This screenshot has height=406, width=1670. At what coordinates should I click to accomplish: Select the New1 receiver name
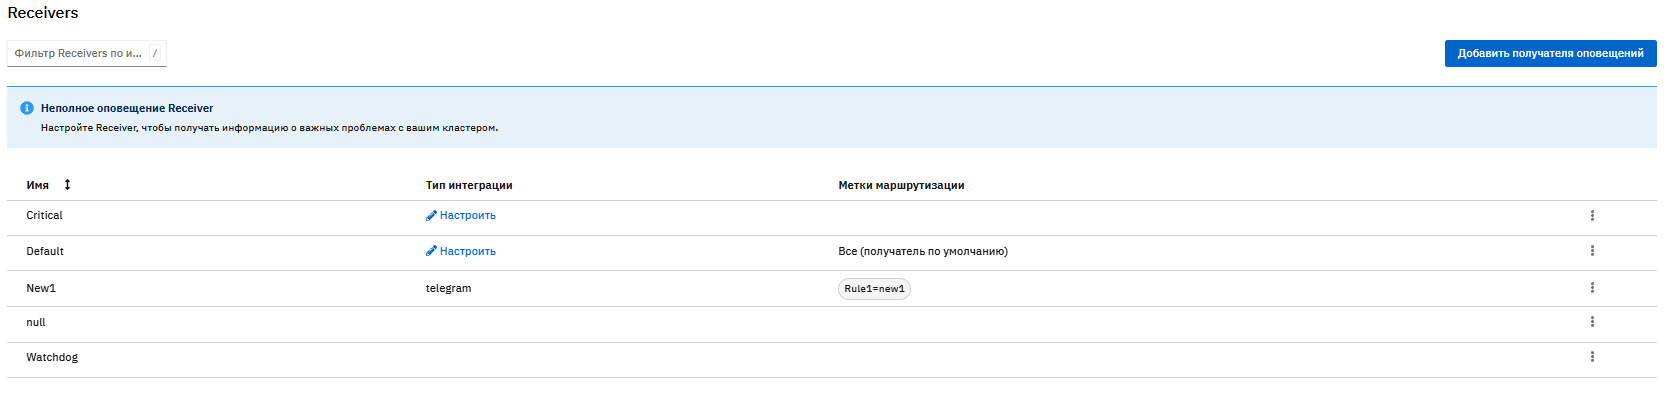click(x=41, y=288)
